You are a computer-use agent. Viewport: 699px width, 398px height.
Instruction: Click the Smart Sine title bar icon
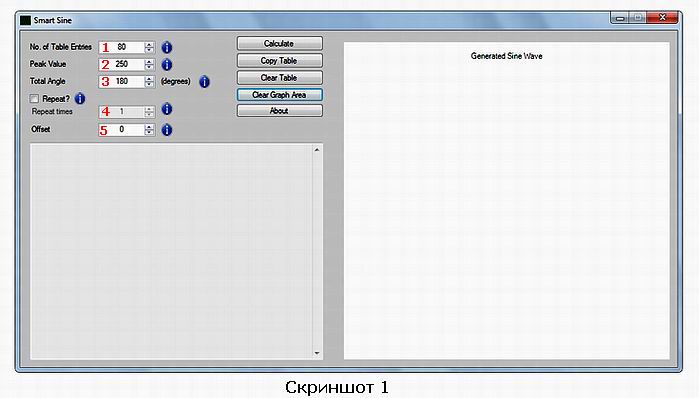pyautogui.click(x=25, y=20)
